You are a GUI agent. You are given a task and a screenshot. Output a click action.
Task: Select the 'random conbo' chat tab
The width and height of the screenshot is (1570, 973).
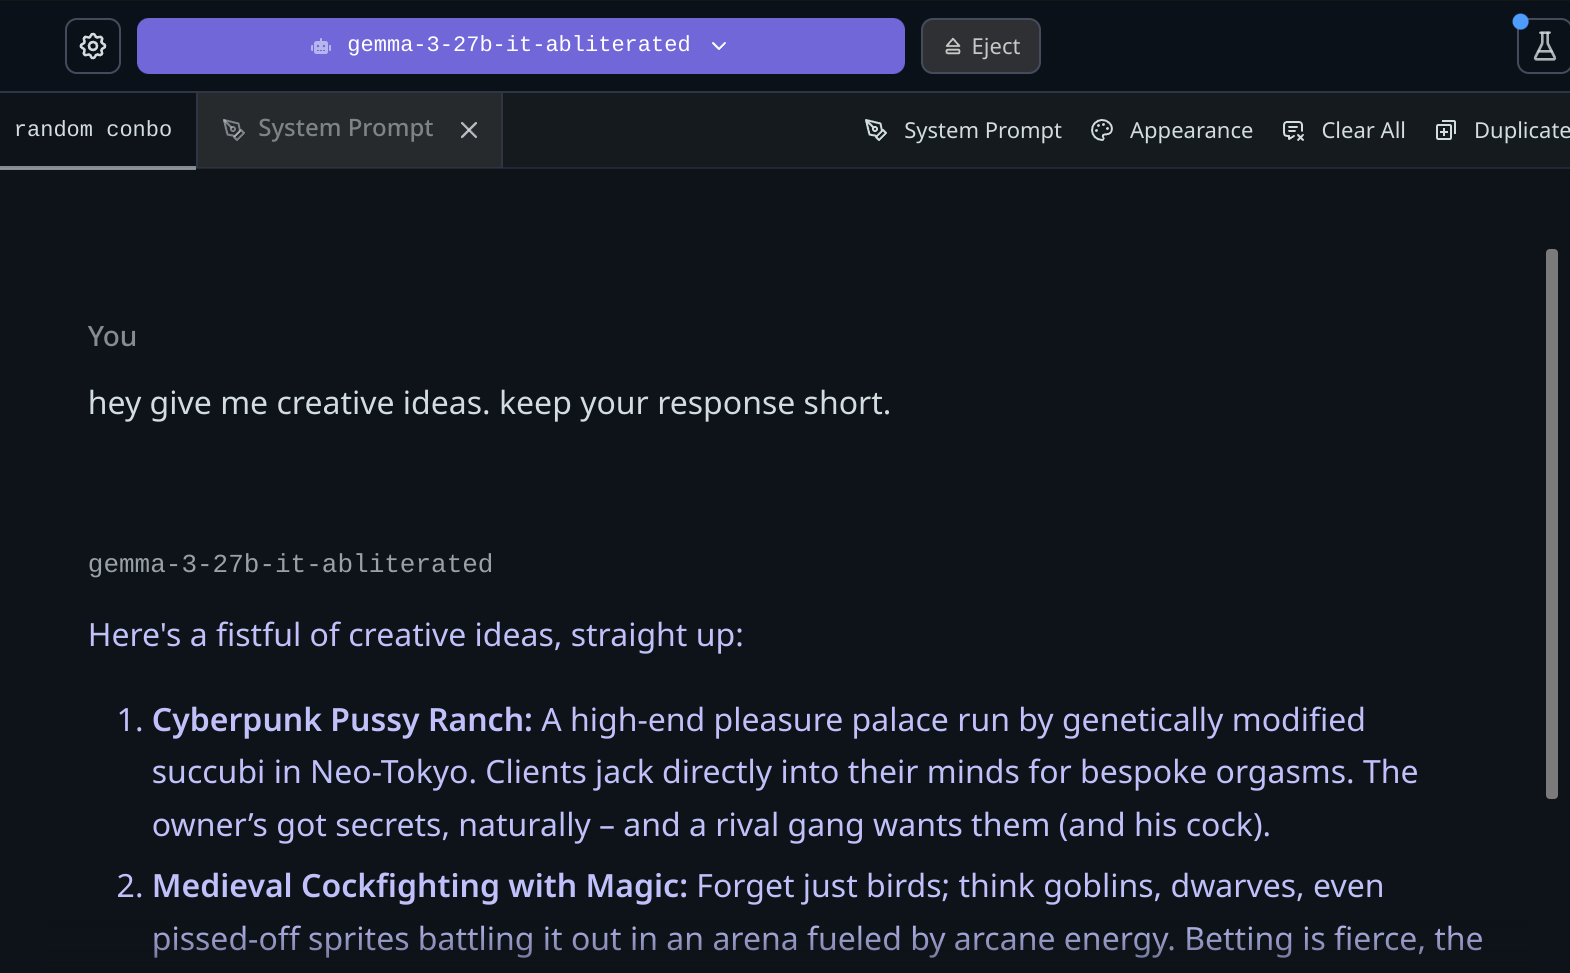93,130
